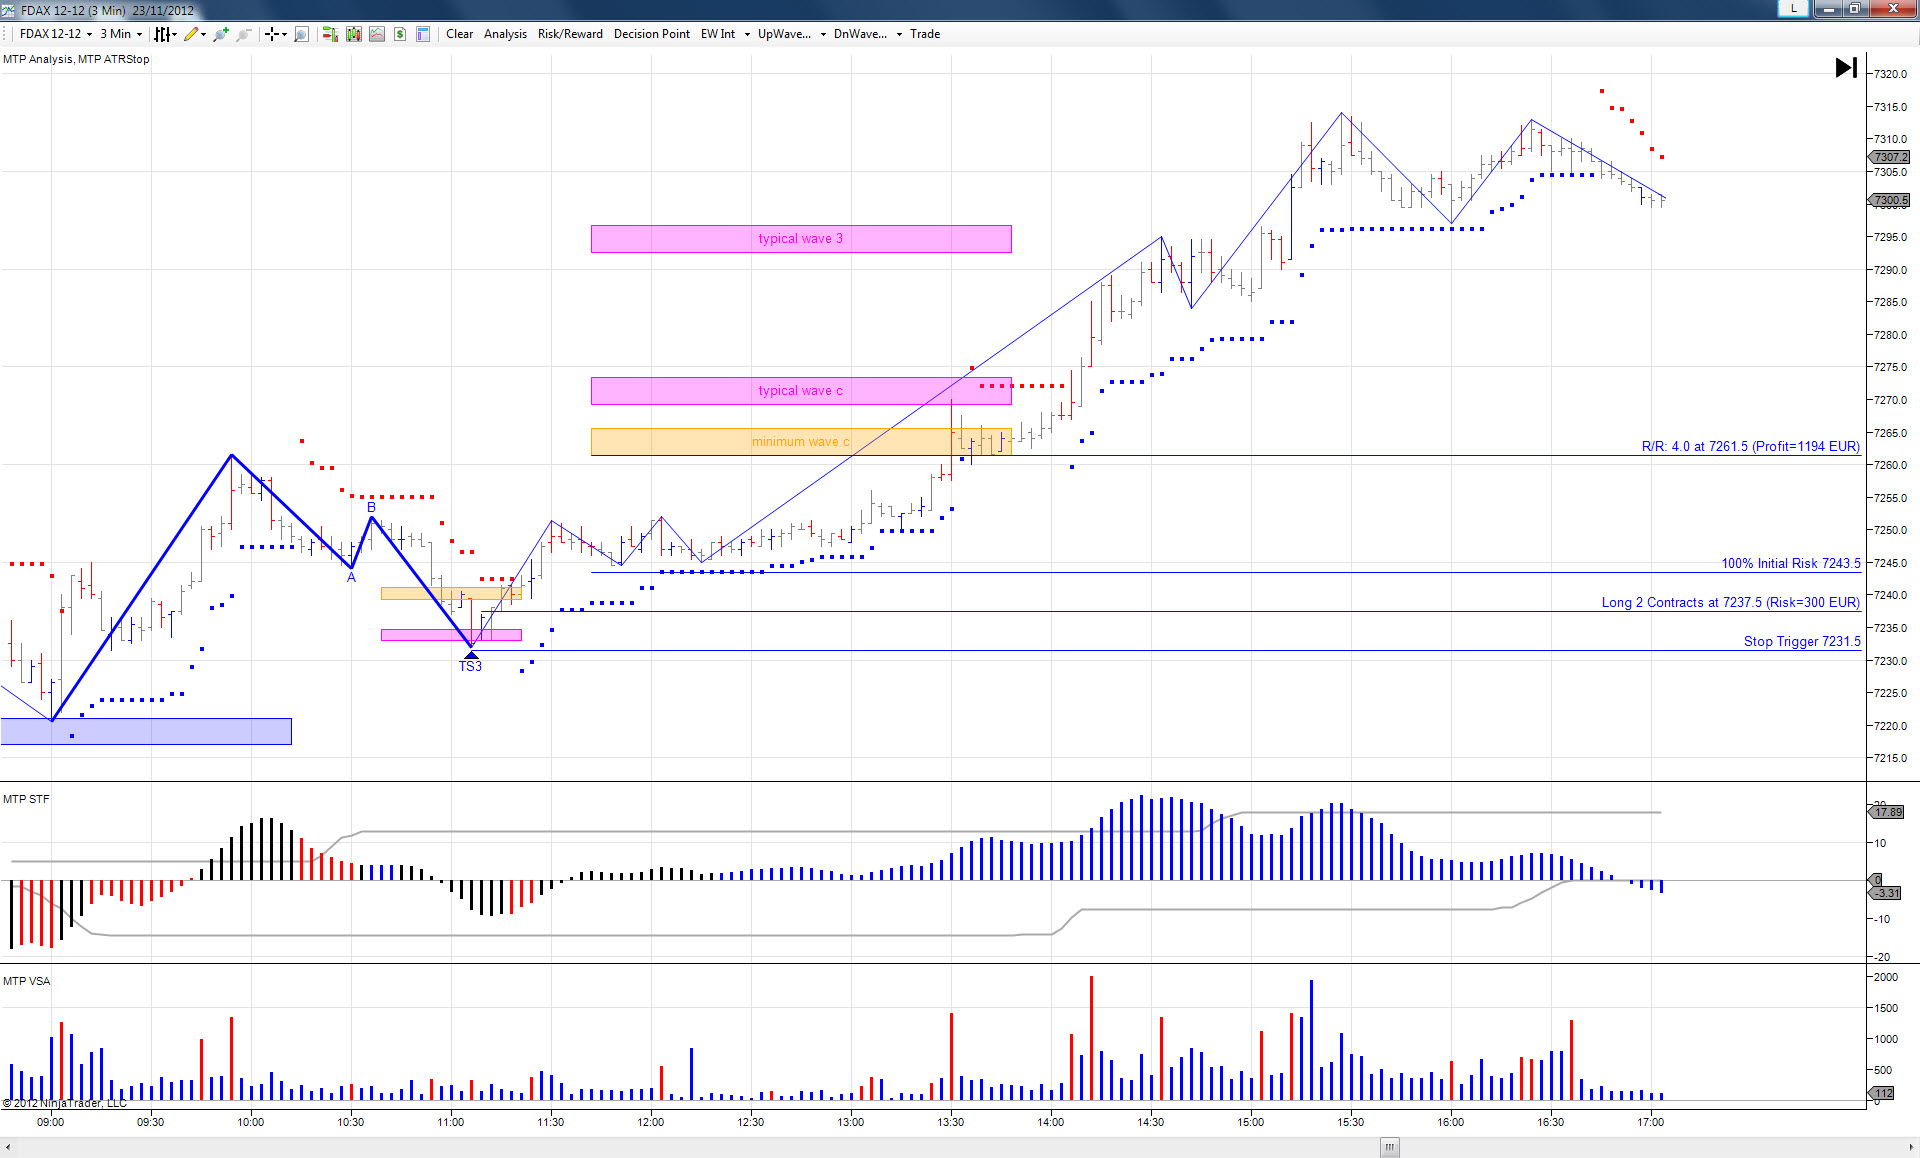Click the EW Int button label

[718, 34]
